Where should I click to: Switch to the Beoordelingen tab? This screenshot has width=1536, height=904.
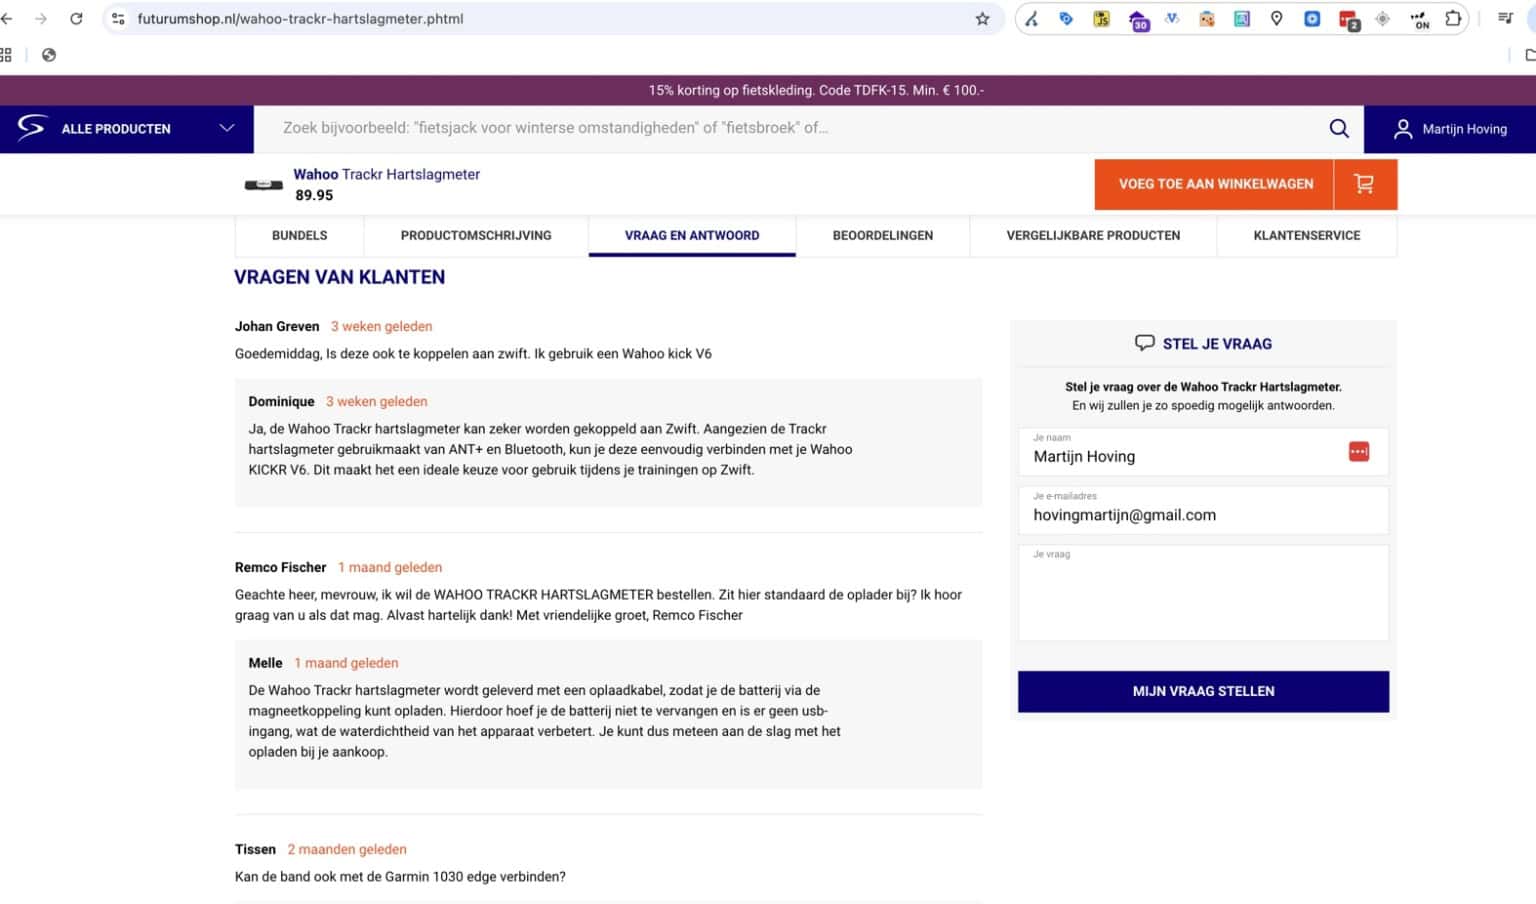882,235
